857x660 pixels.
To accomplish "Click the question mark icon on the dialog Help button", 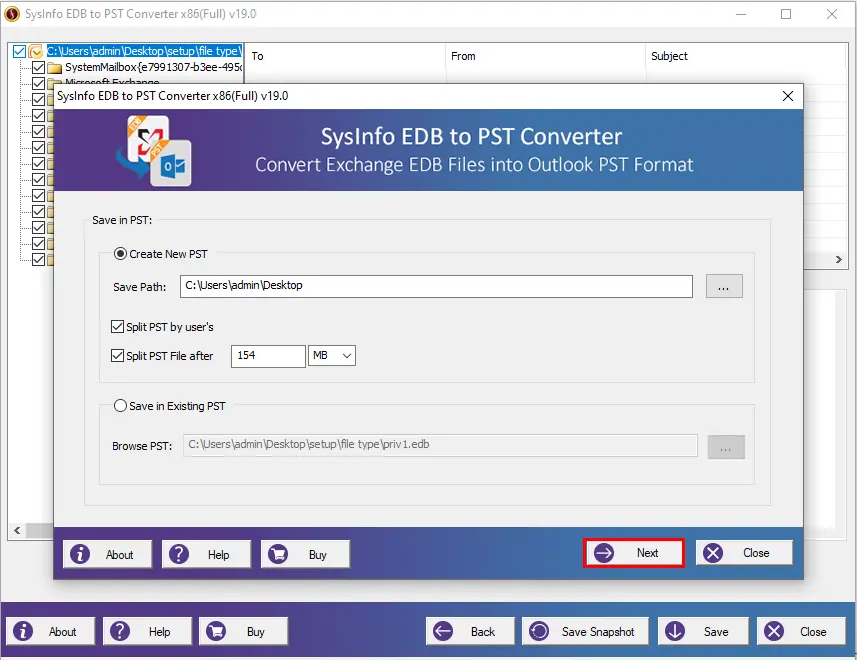I will tap(179, 555).
